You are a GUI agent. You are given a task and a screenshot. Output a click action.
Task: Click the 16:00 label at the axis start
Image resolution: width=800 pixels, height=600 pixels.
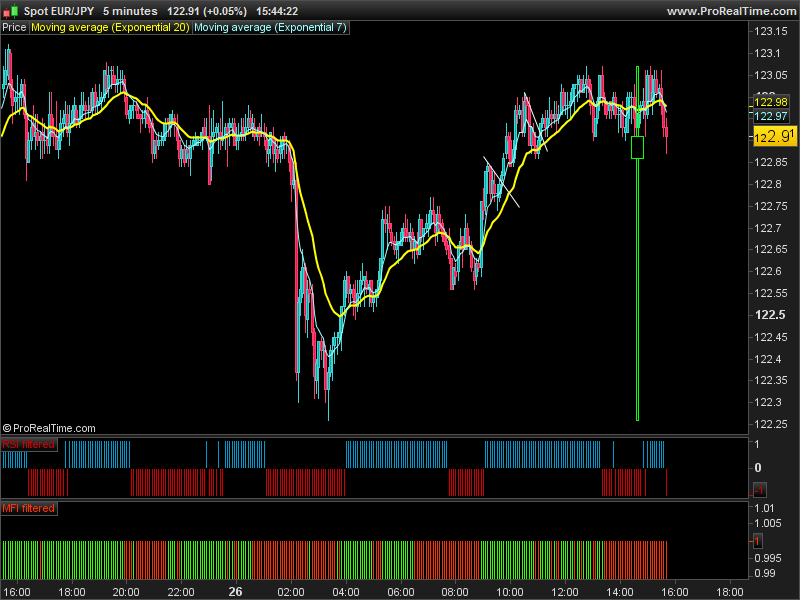[x=17, y=592]
